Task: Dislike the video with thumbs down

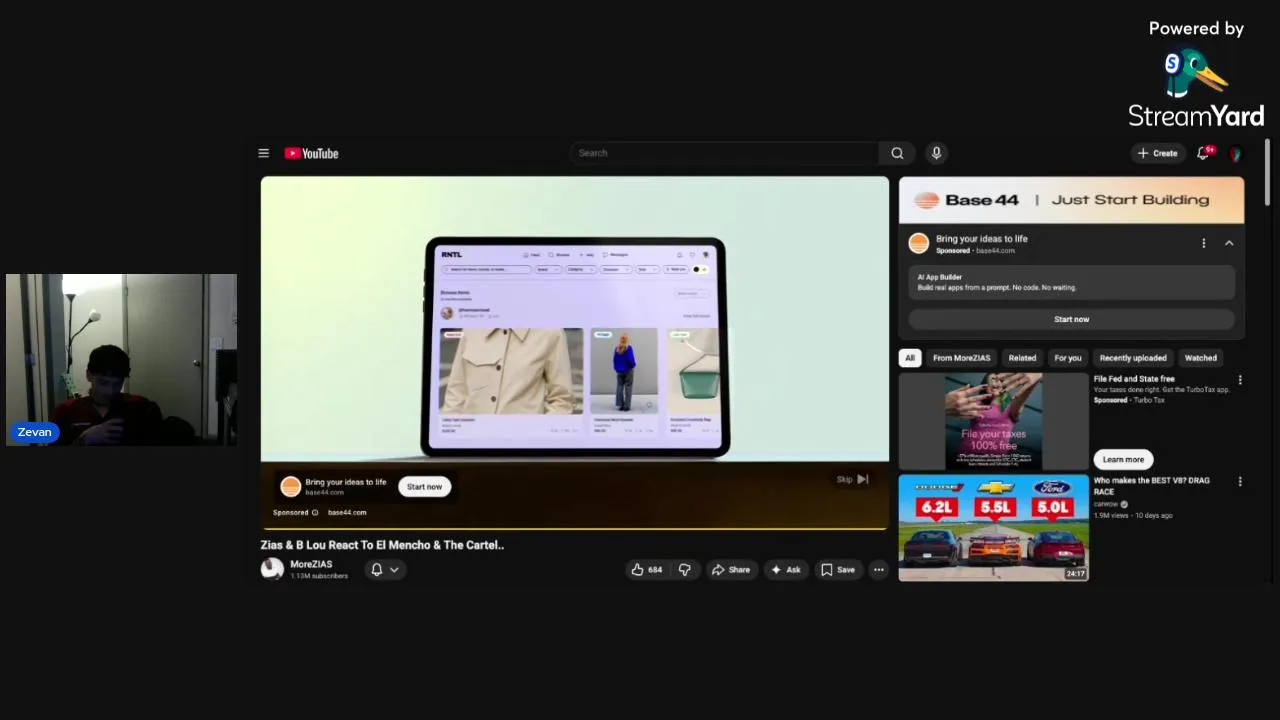Action: point(685,570)
